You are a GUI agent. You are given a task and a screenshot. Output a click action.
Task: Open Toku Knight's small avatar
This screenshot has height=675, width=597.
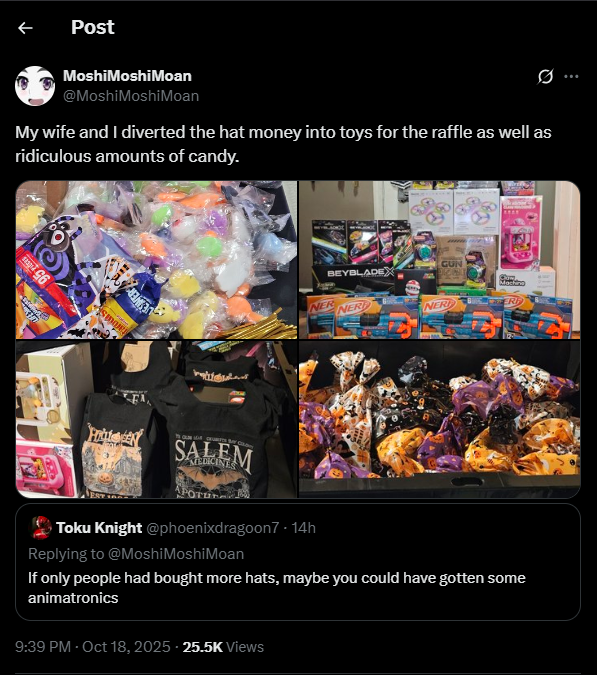coord(40,527)
